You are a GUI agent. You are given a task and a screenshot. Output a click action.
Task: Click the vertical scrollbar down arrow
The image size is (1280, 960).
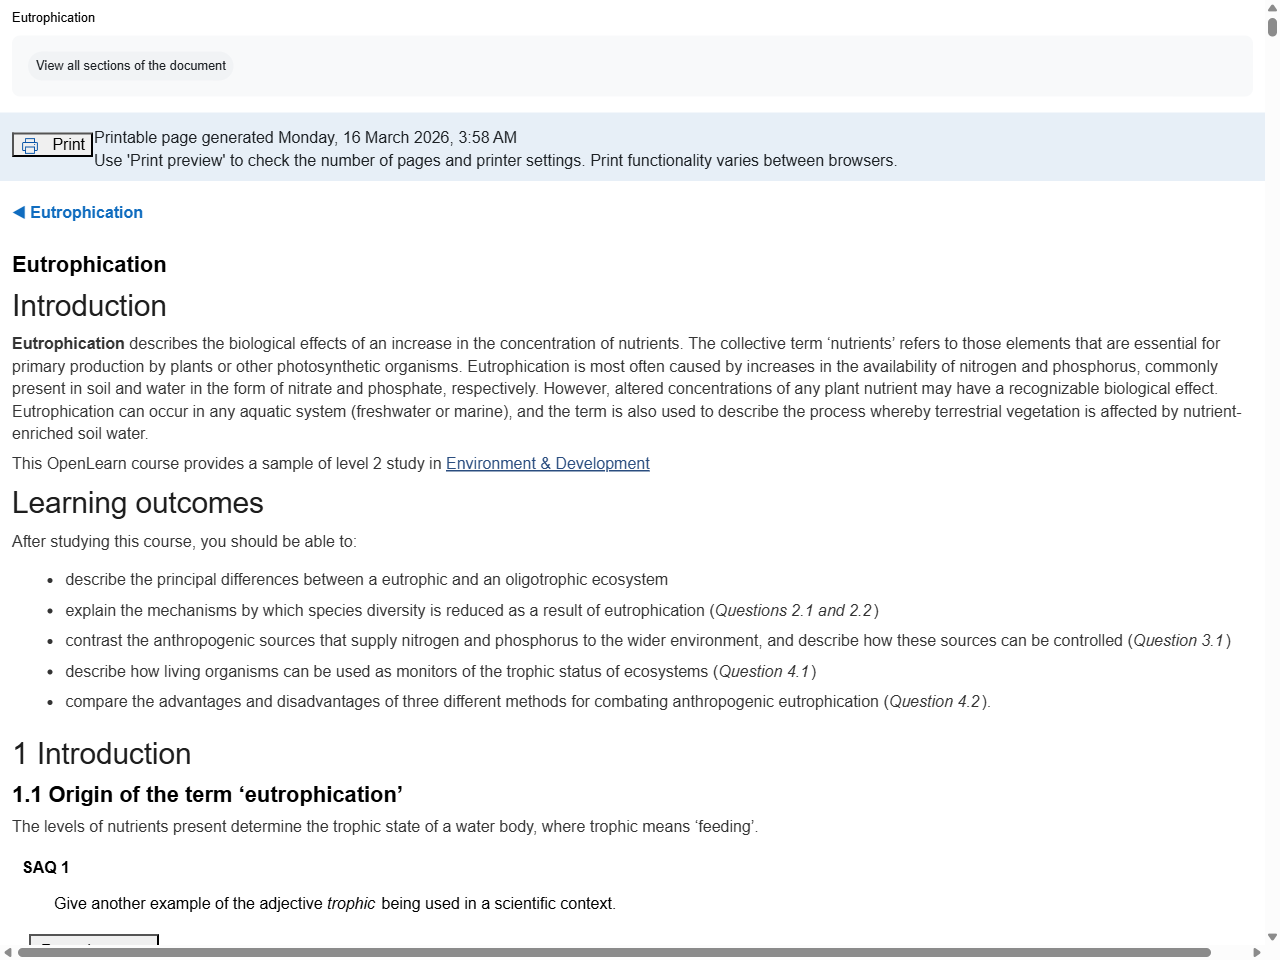1271,937
